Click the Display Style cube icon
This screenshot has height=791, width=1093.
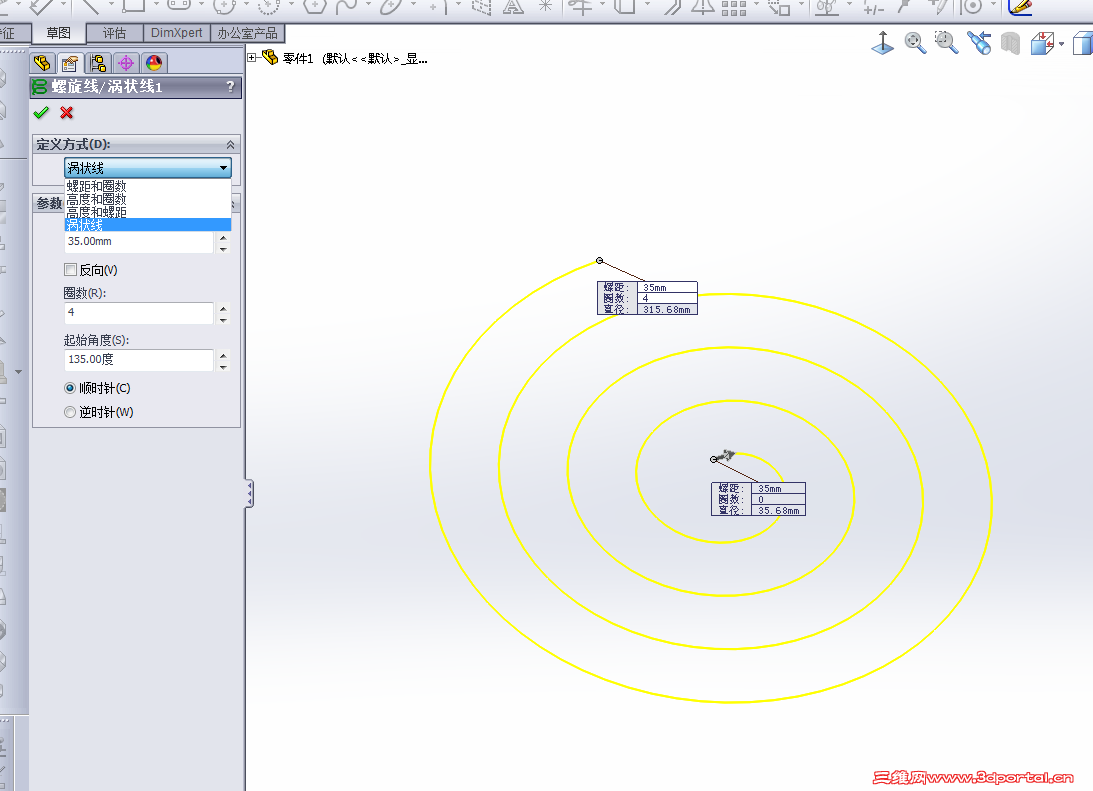[x=1083, y=43]
